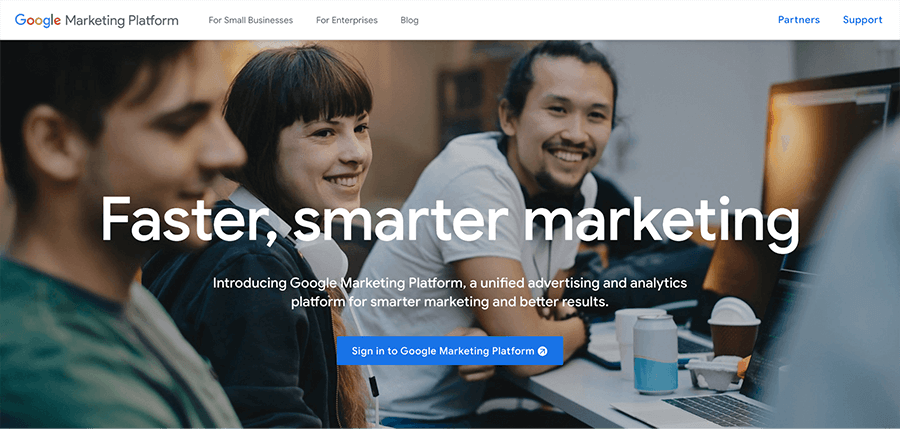The height and width of the screenshot is (429, 900).
Task: Click the Introducing Google Marketing Platform paragraph
Action: pos(450,292)
